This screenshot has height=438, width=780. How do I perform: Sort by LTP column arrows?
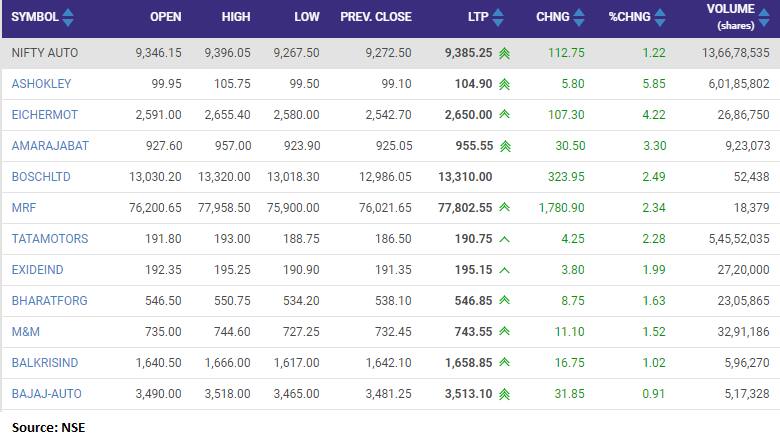coord(497,17)
